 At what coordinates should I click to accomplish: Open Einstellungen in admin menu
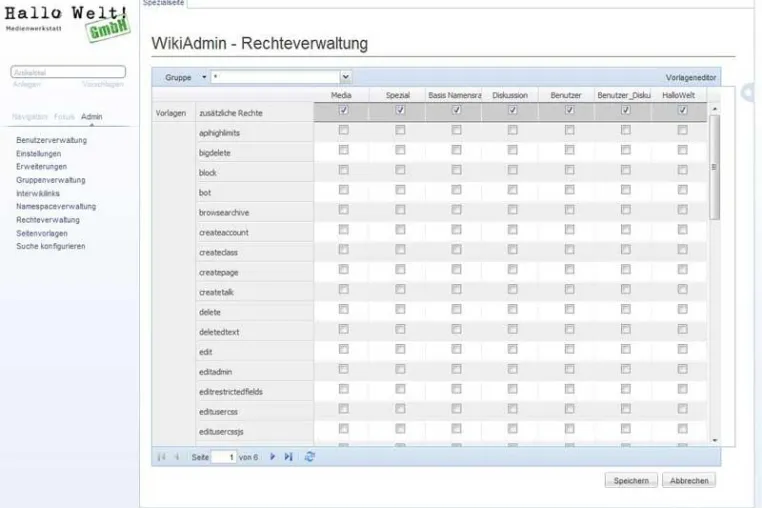click(x=38, y=154)
